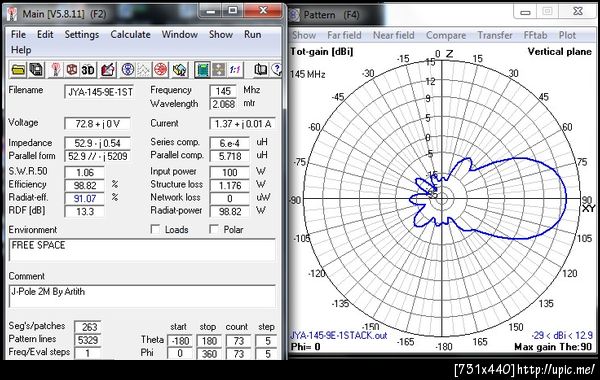Click the Pattern window title bar icon

pos(294,15)
